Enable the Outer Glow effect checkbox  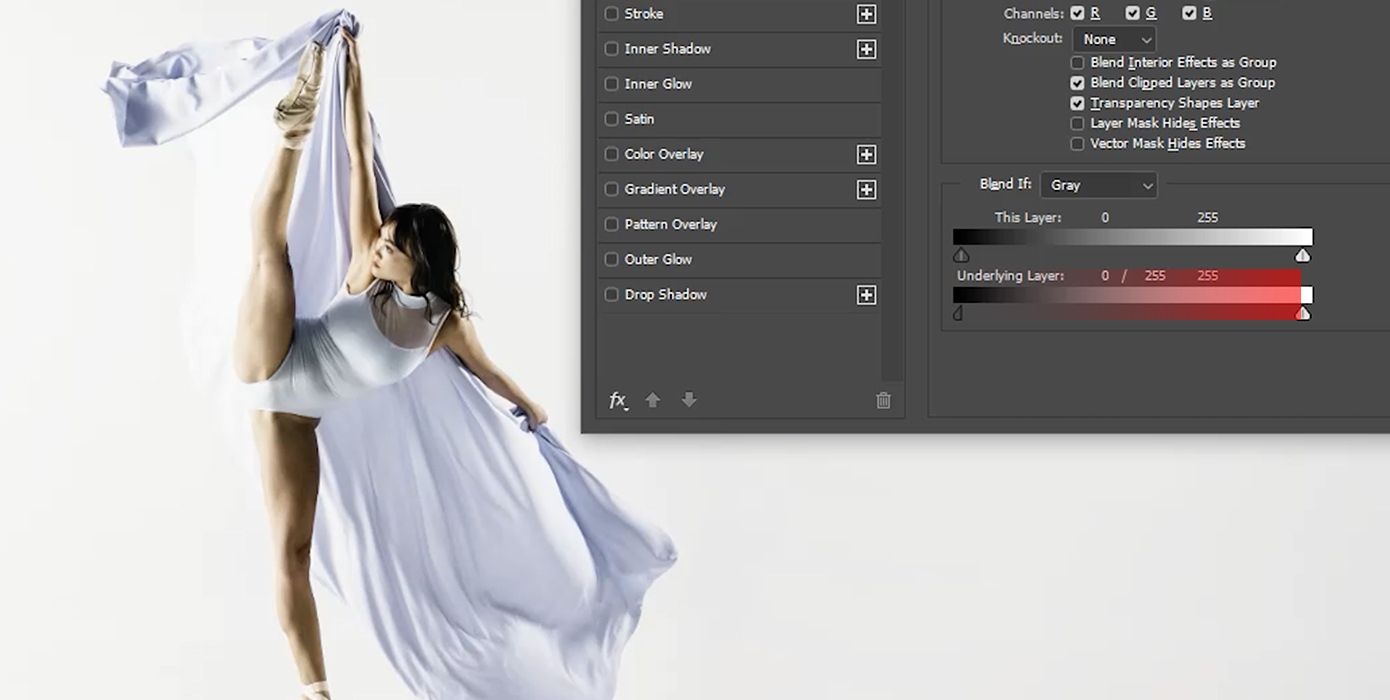pyautogui.click(x=611, y=259)
